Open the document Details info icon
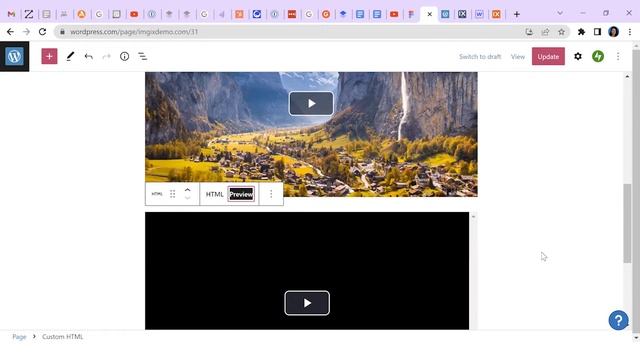Image resolution: width=640 pixels, height=360 pixels. pyautogui.click(x=124, y=56)
